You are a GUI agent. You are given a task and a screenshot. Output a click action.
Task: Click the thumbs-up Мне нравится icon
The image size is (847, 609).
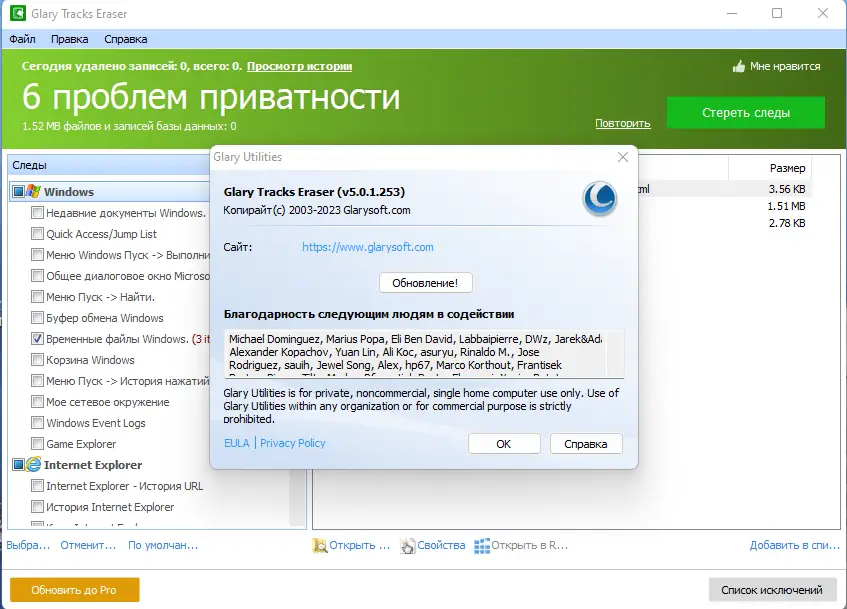738,66
